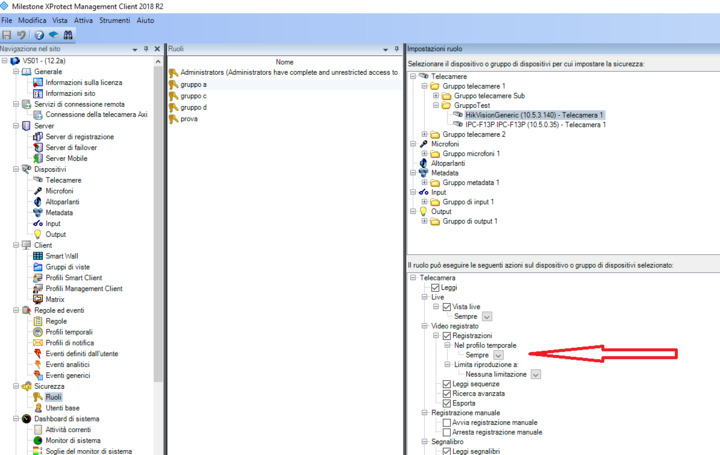Open the Modifica menu
The width and height of the screenshot is (720, 455).
coord(32,20)
